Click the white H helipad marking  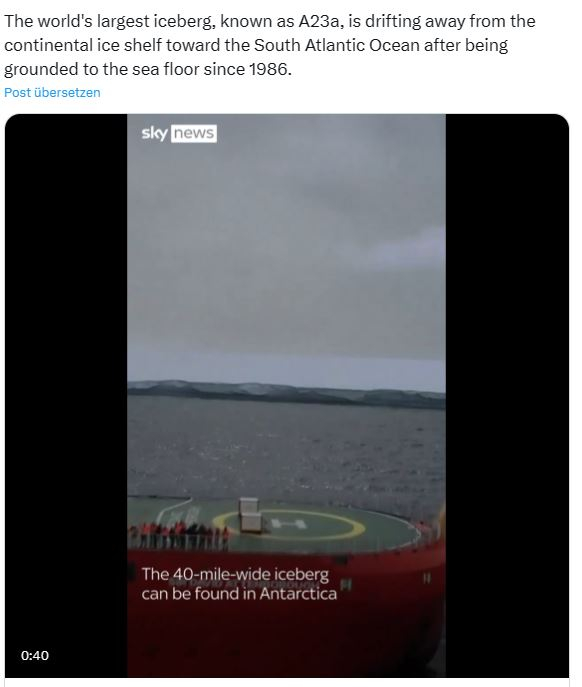pyautogui.click(x=288, y=524)
